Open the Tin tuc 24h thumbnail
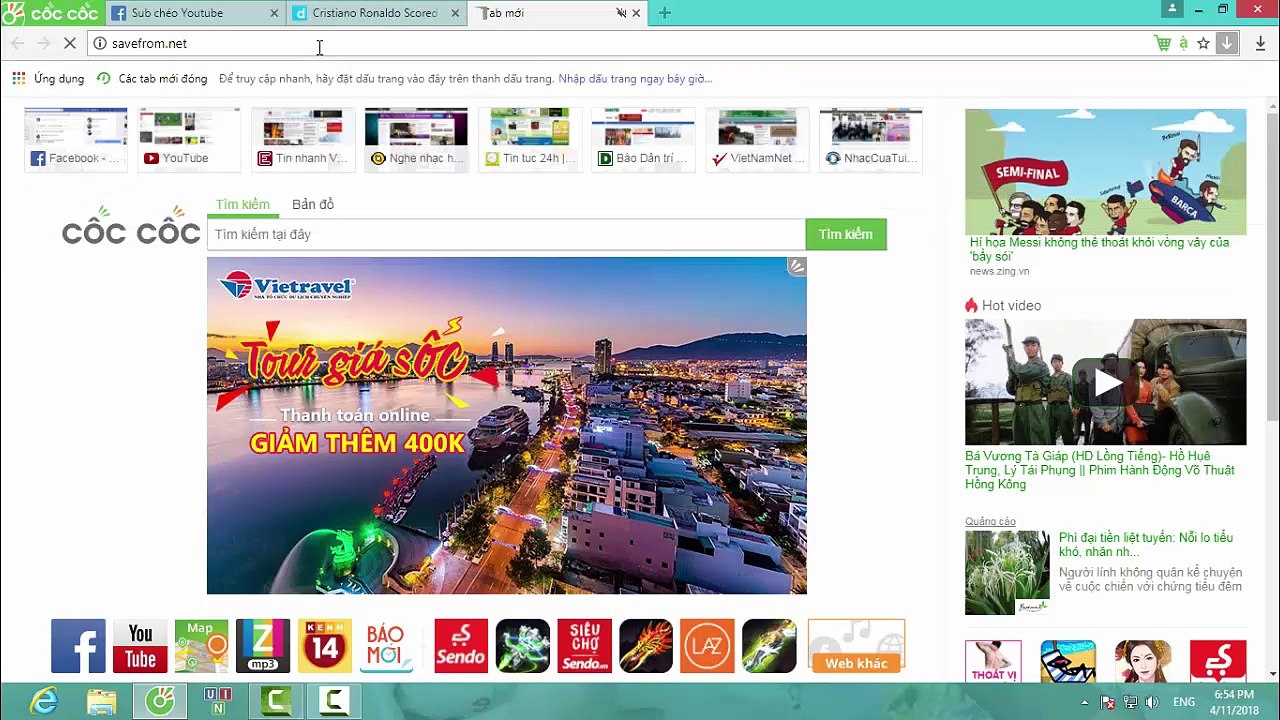 [x=530, y=139]
